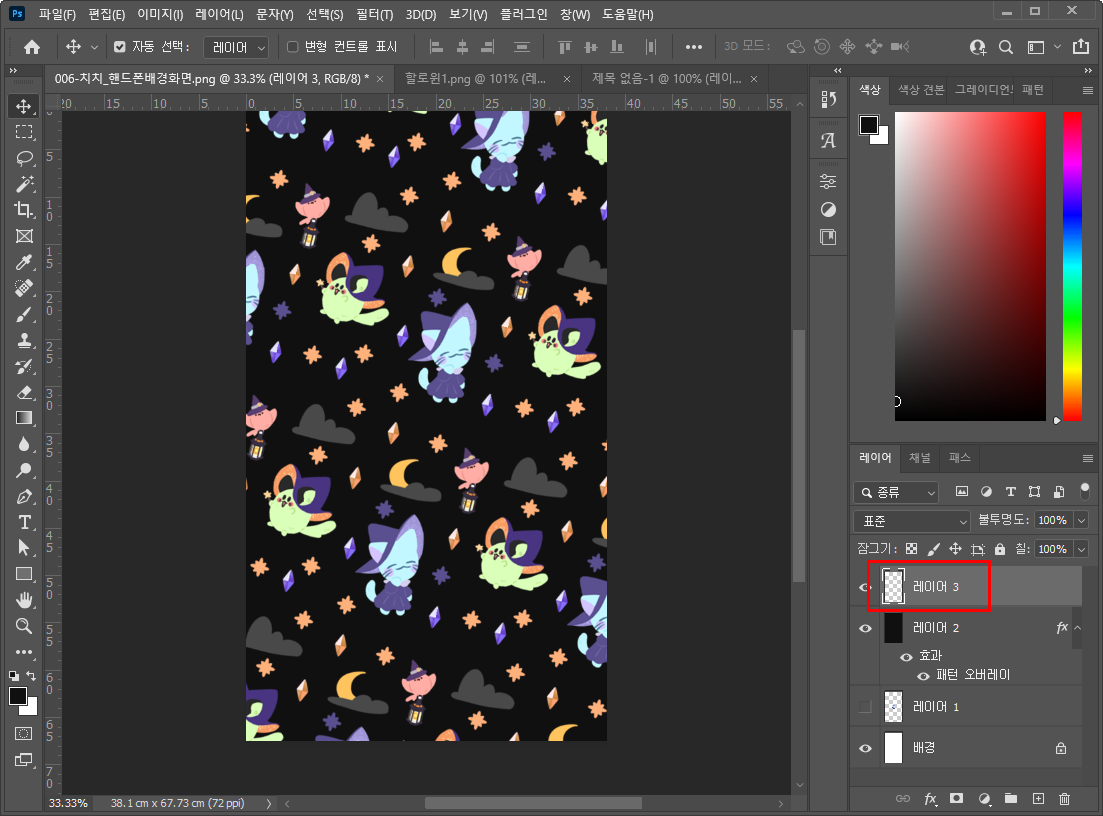Open 필터(T) menu
This screenshot has height=816, width=1103.
click(x=374, y=14)
